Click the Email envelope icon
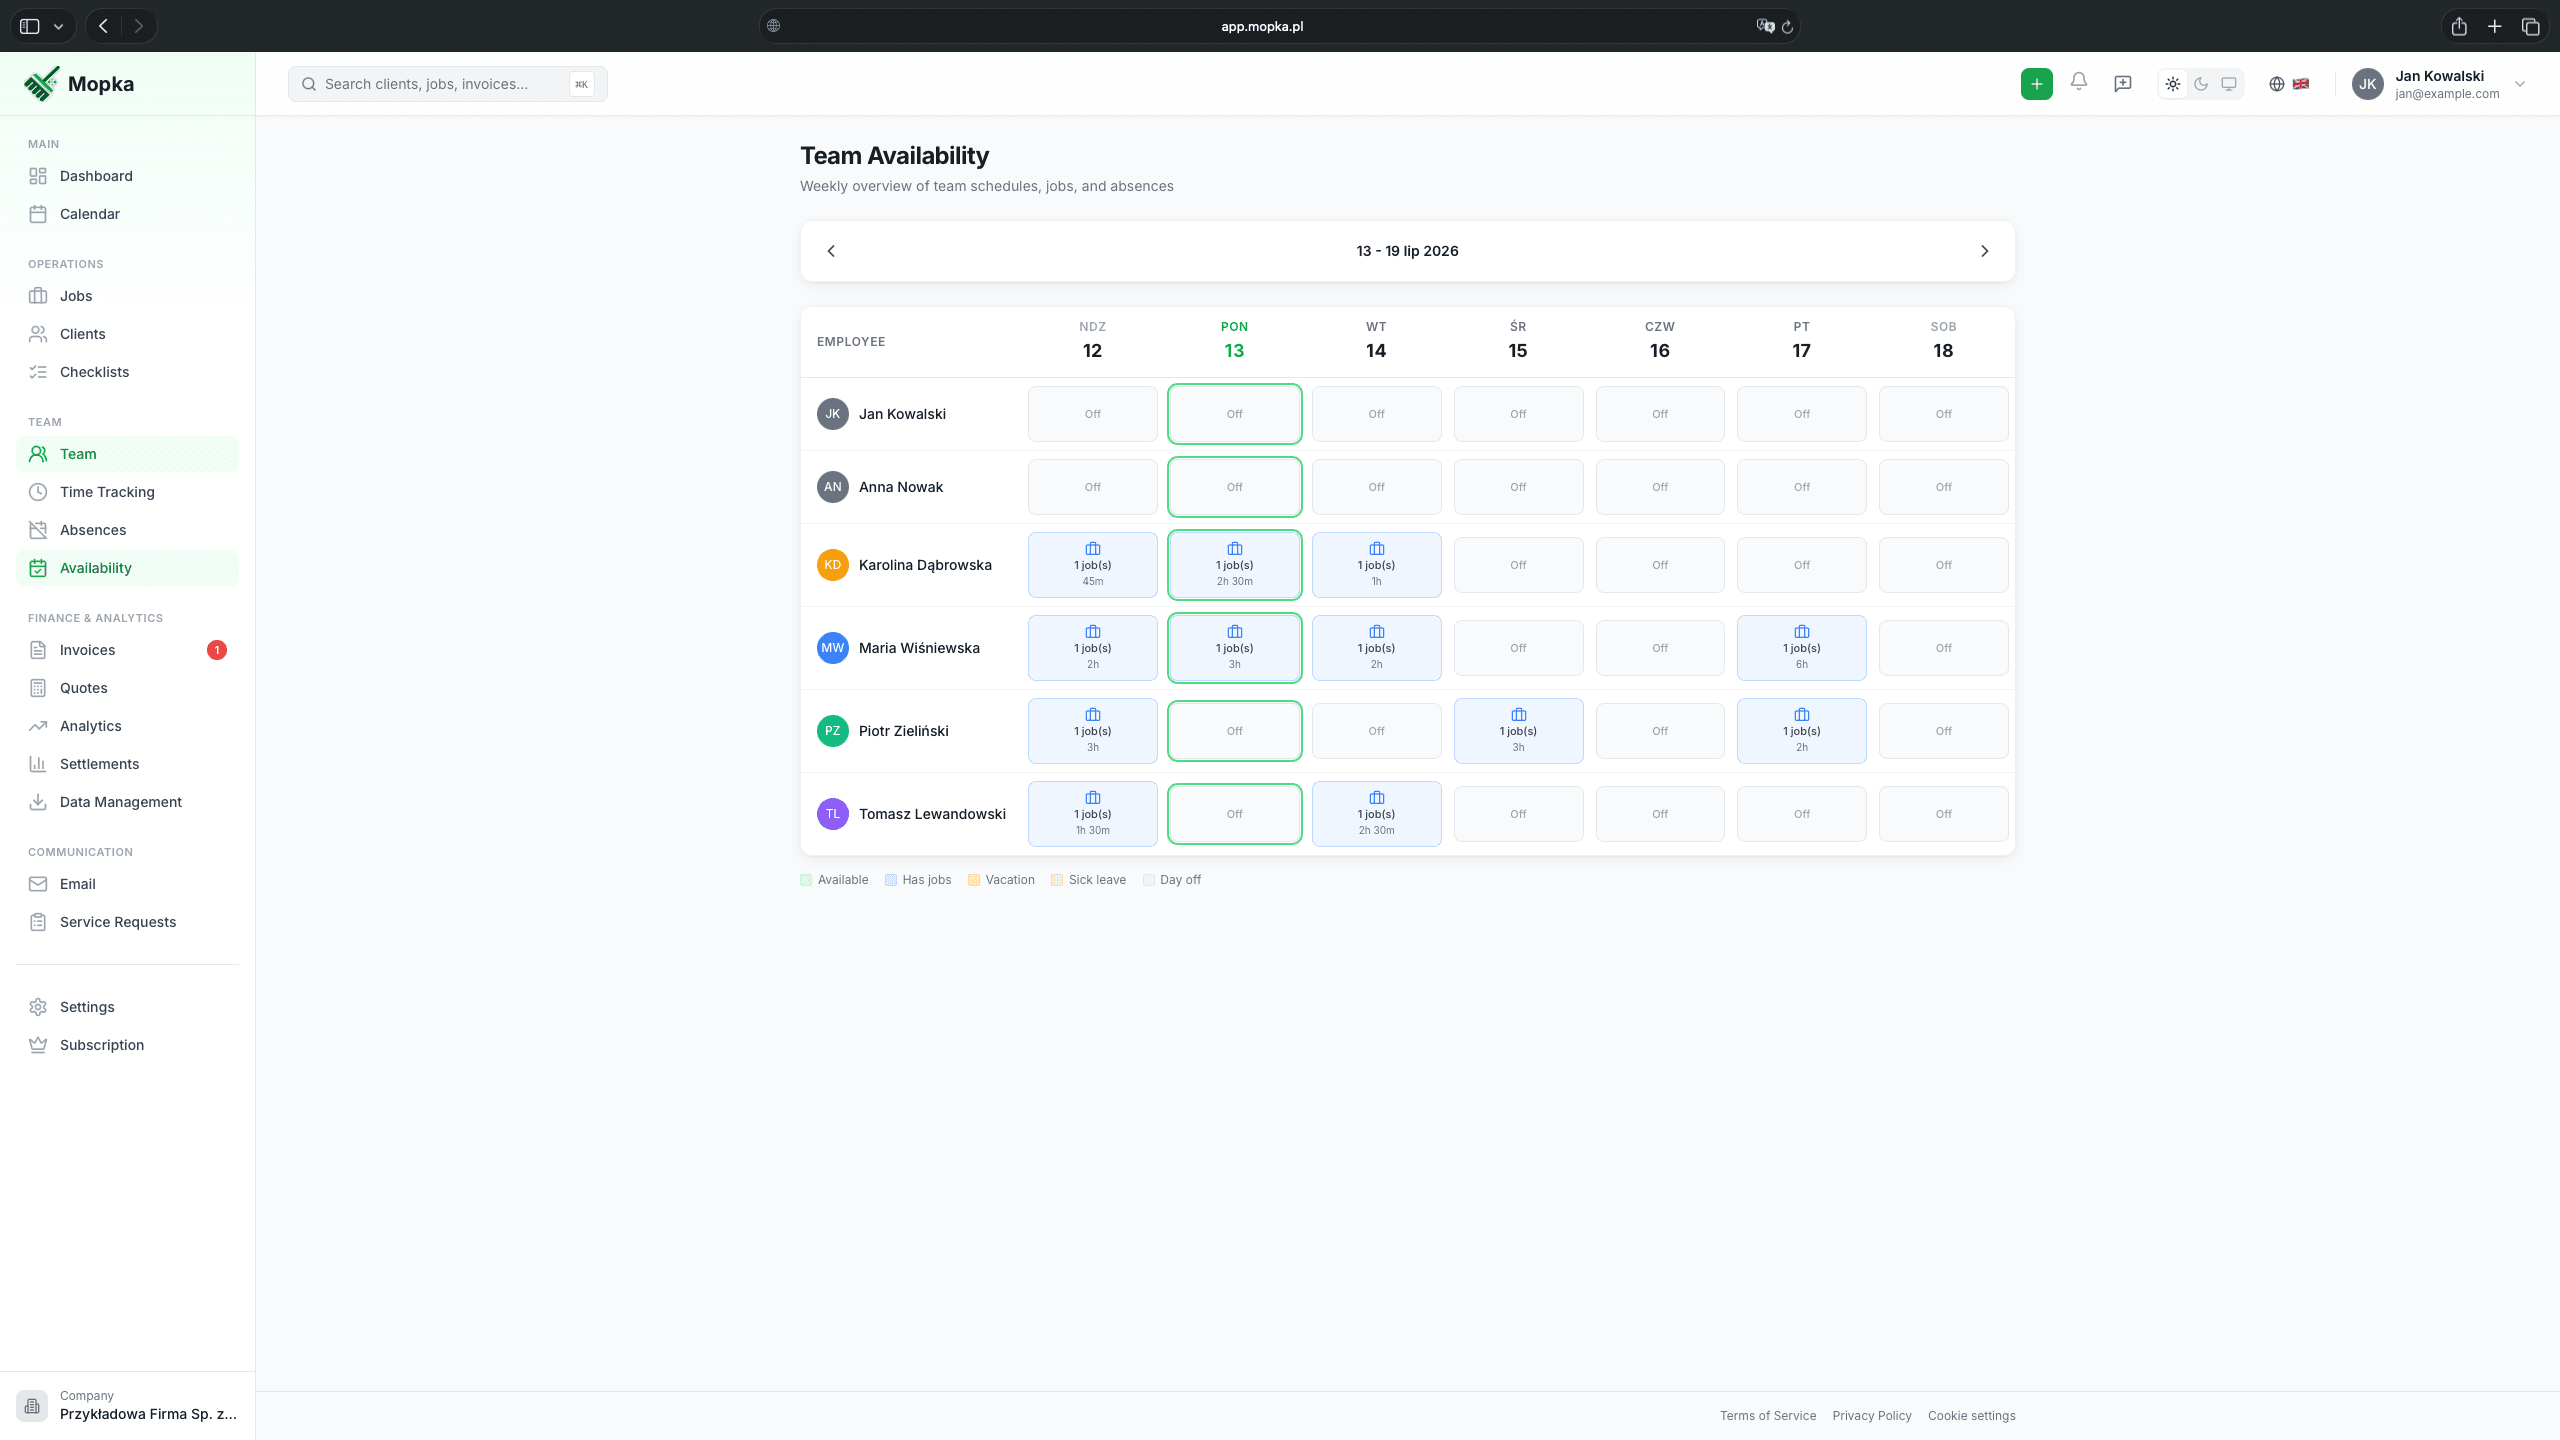Screen dimensions: 2560x1440 pyautogui.click(x=38, y=884)
